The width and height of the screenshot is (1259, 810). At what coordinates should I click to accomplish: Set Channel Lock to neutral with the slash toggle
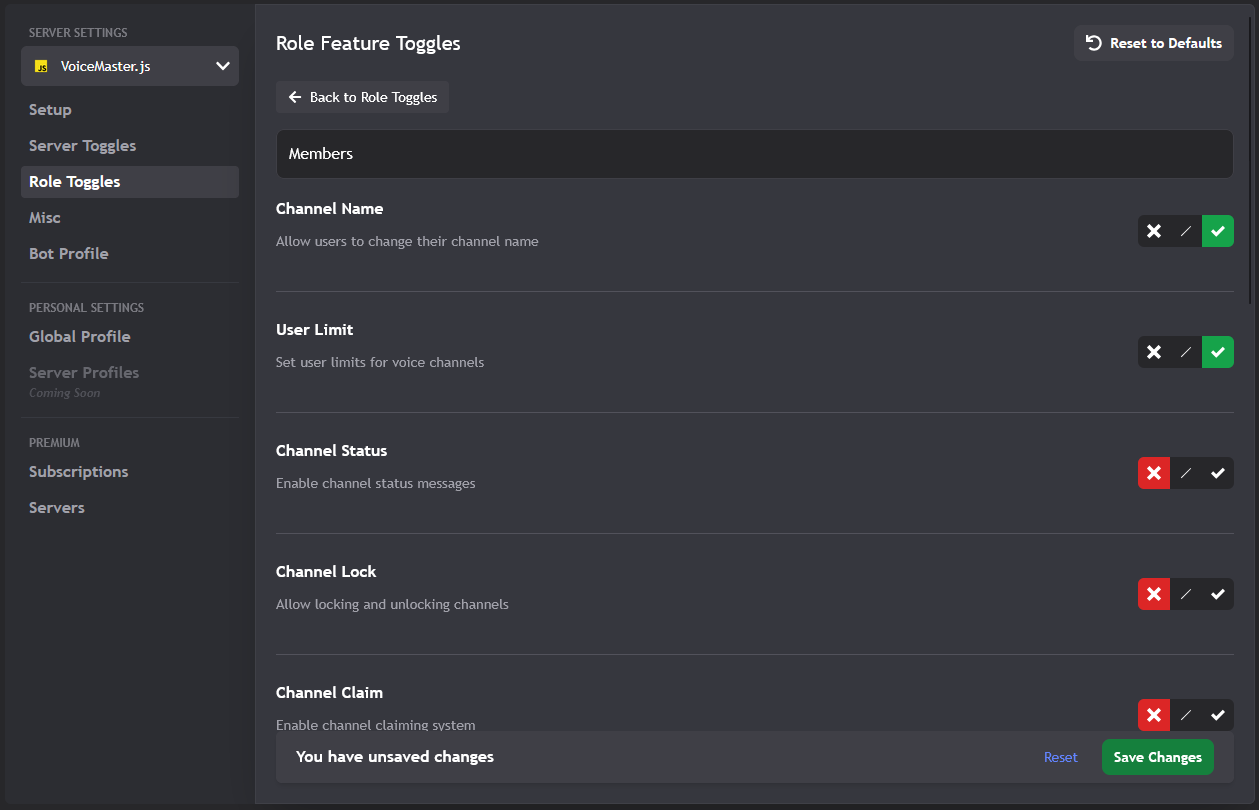(x=1185, y=594)
